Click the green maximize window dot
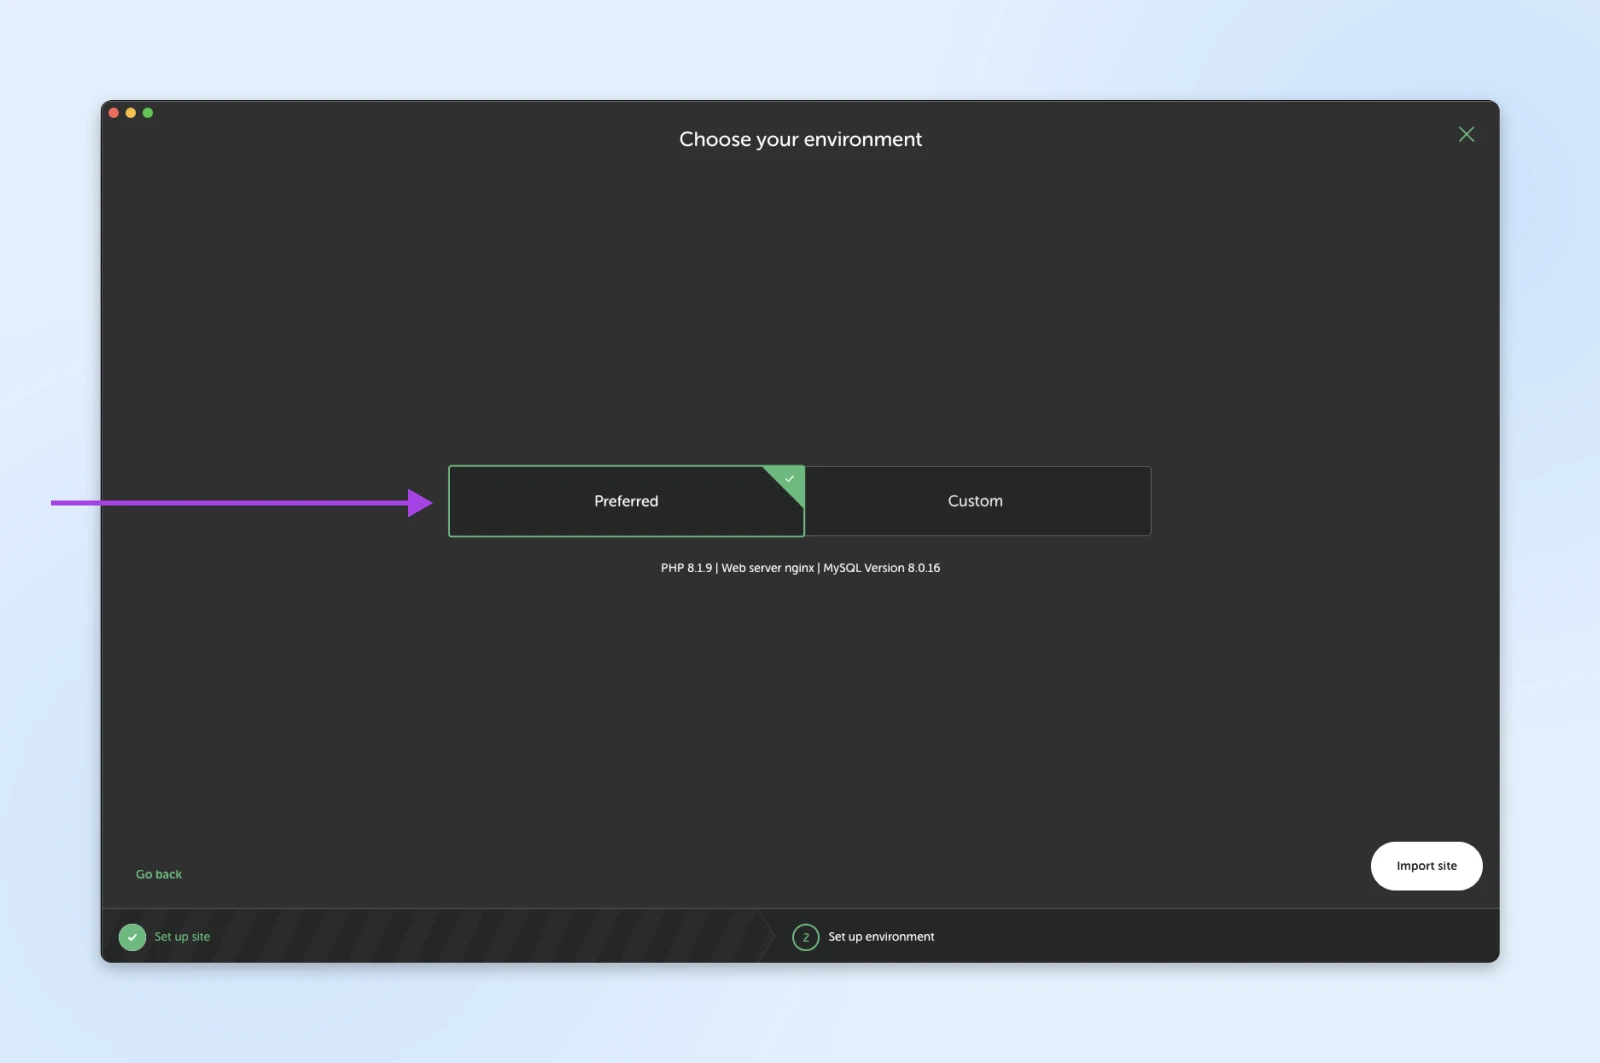Viewport: 1600px width, 1063px height. point(148,113)
